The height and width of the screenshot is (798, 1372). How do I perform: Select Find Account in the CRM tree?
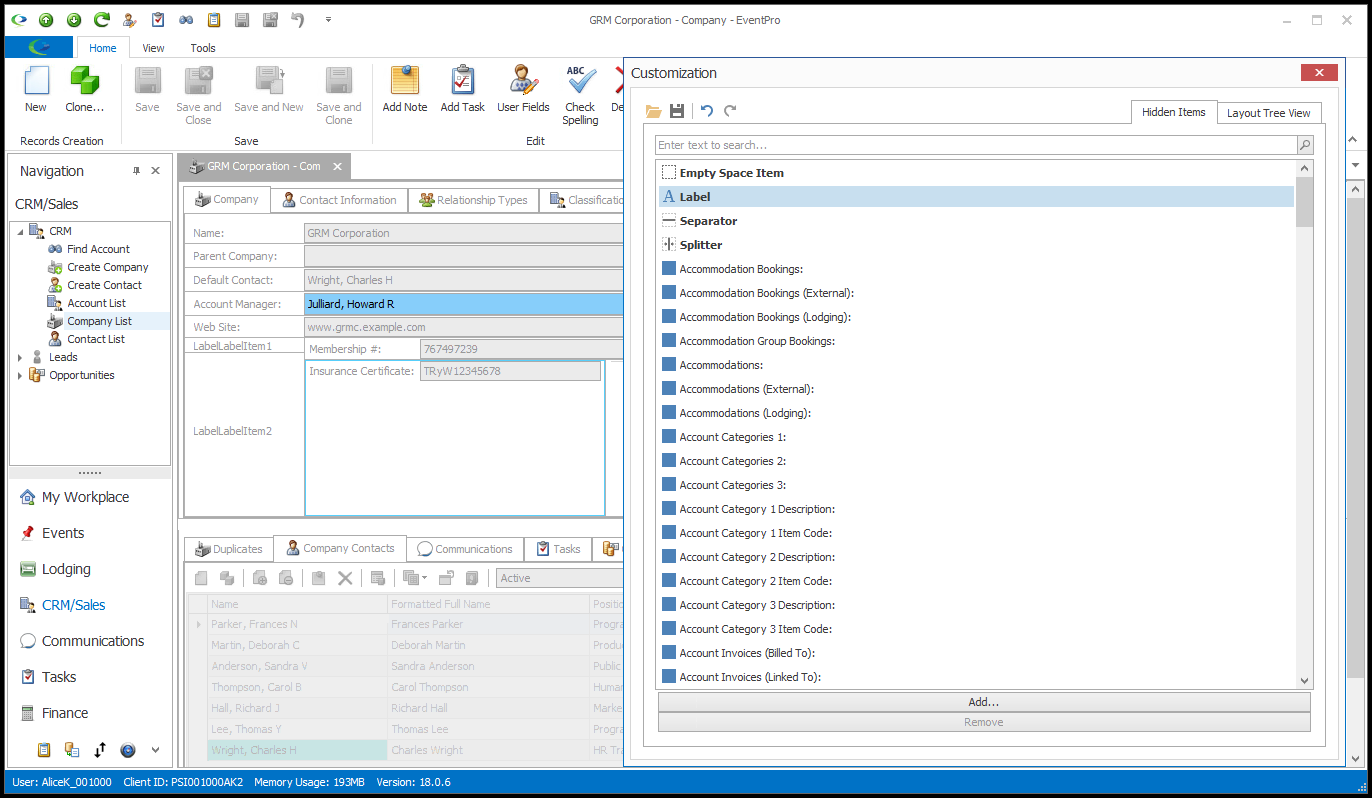tap(98, 249)
